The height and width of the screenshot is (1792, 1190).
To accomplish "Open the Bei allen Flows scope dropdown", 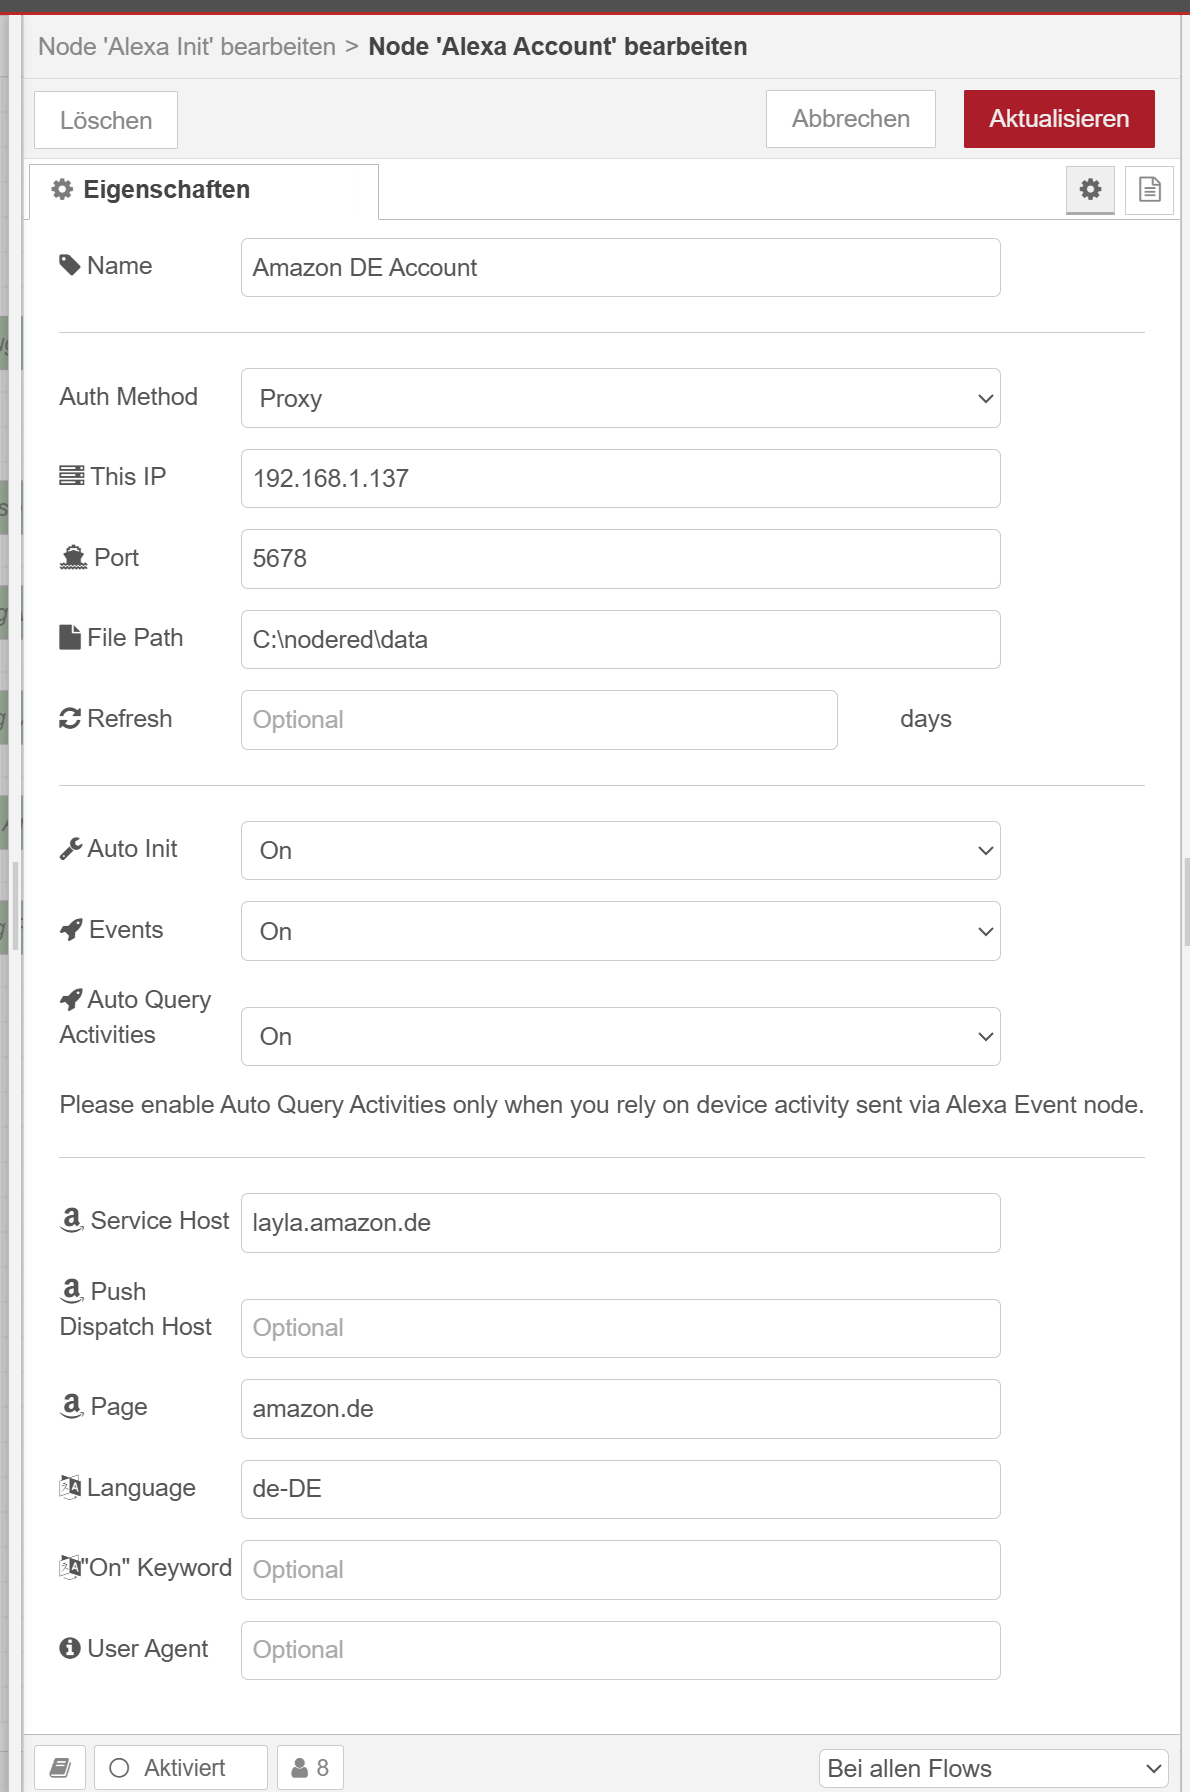I will pos(994,1768).
